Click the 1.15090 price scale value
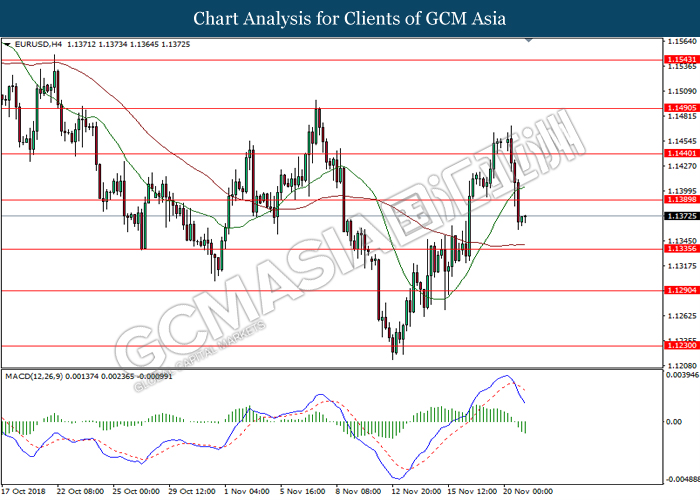The image size is (700, 500). pos(682,91)
